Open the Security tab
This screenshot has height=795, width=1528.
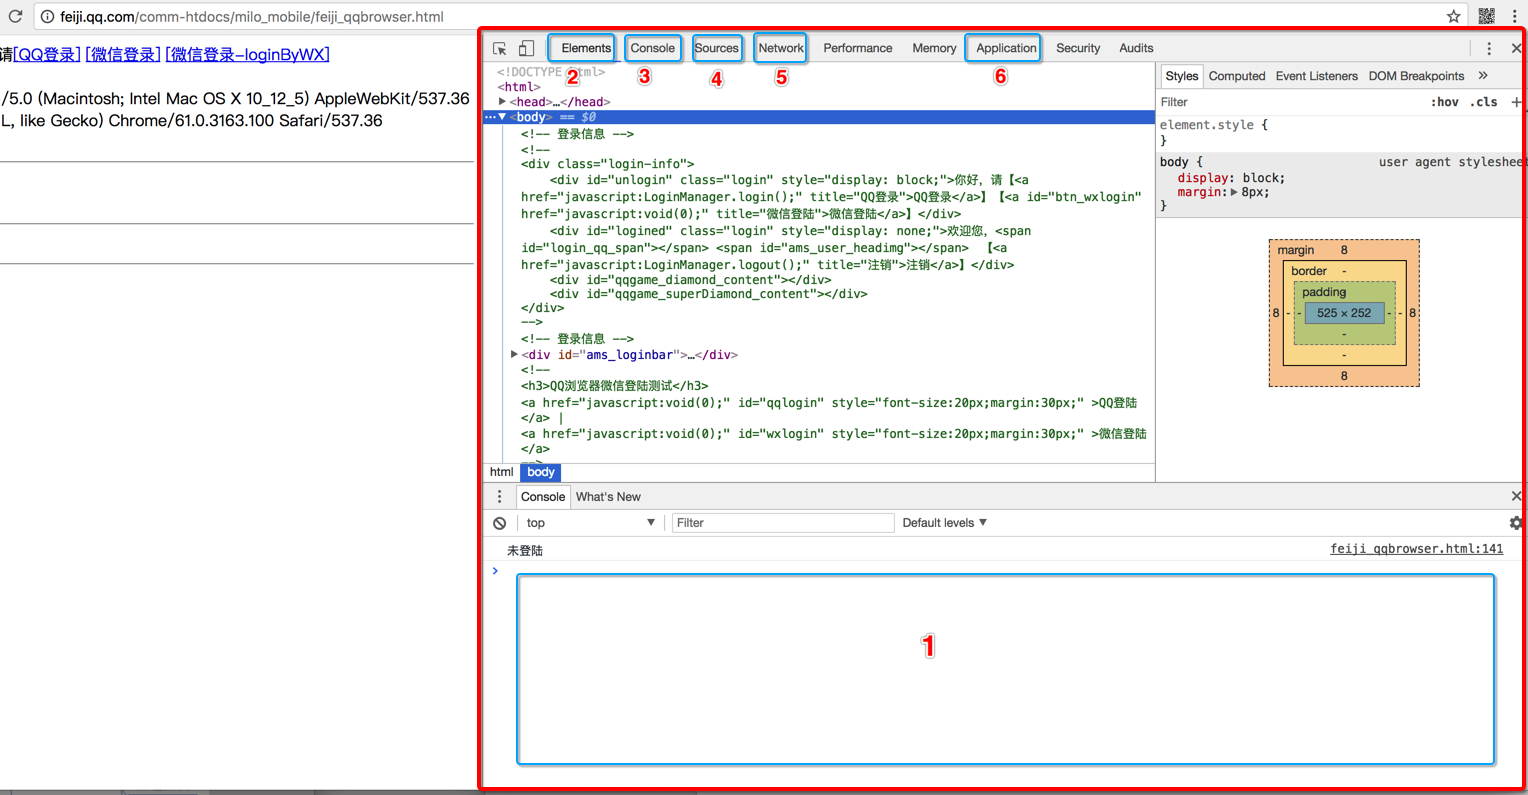pos(1078,48)
